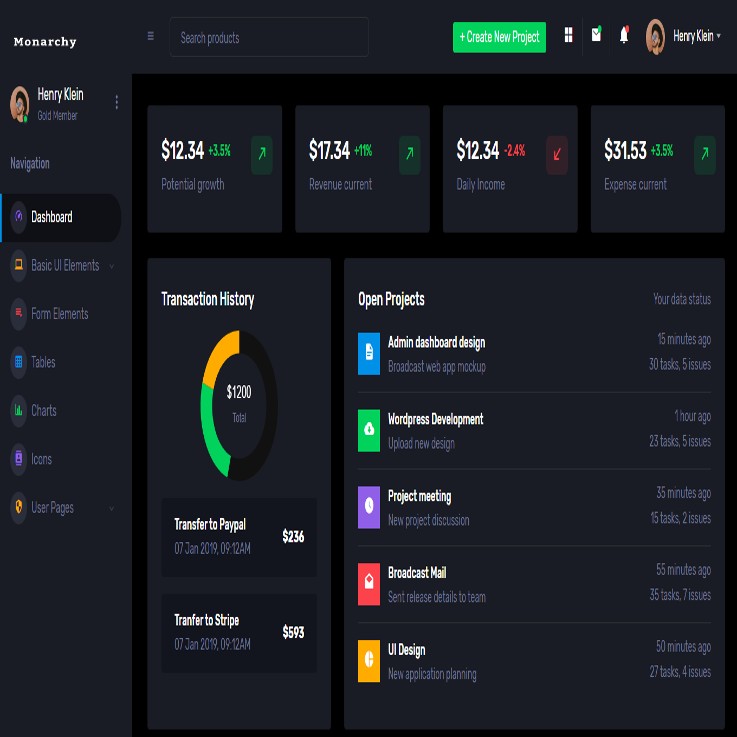This screenshot has width=737, height=737.
Task: Click the yellow pie-chart icon for UI Design
Action: 369,661
